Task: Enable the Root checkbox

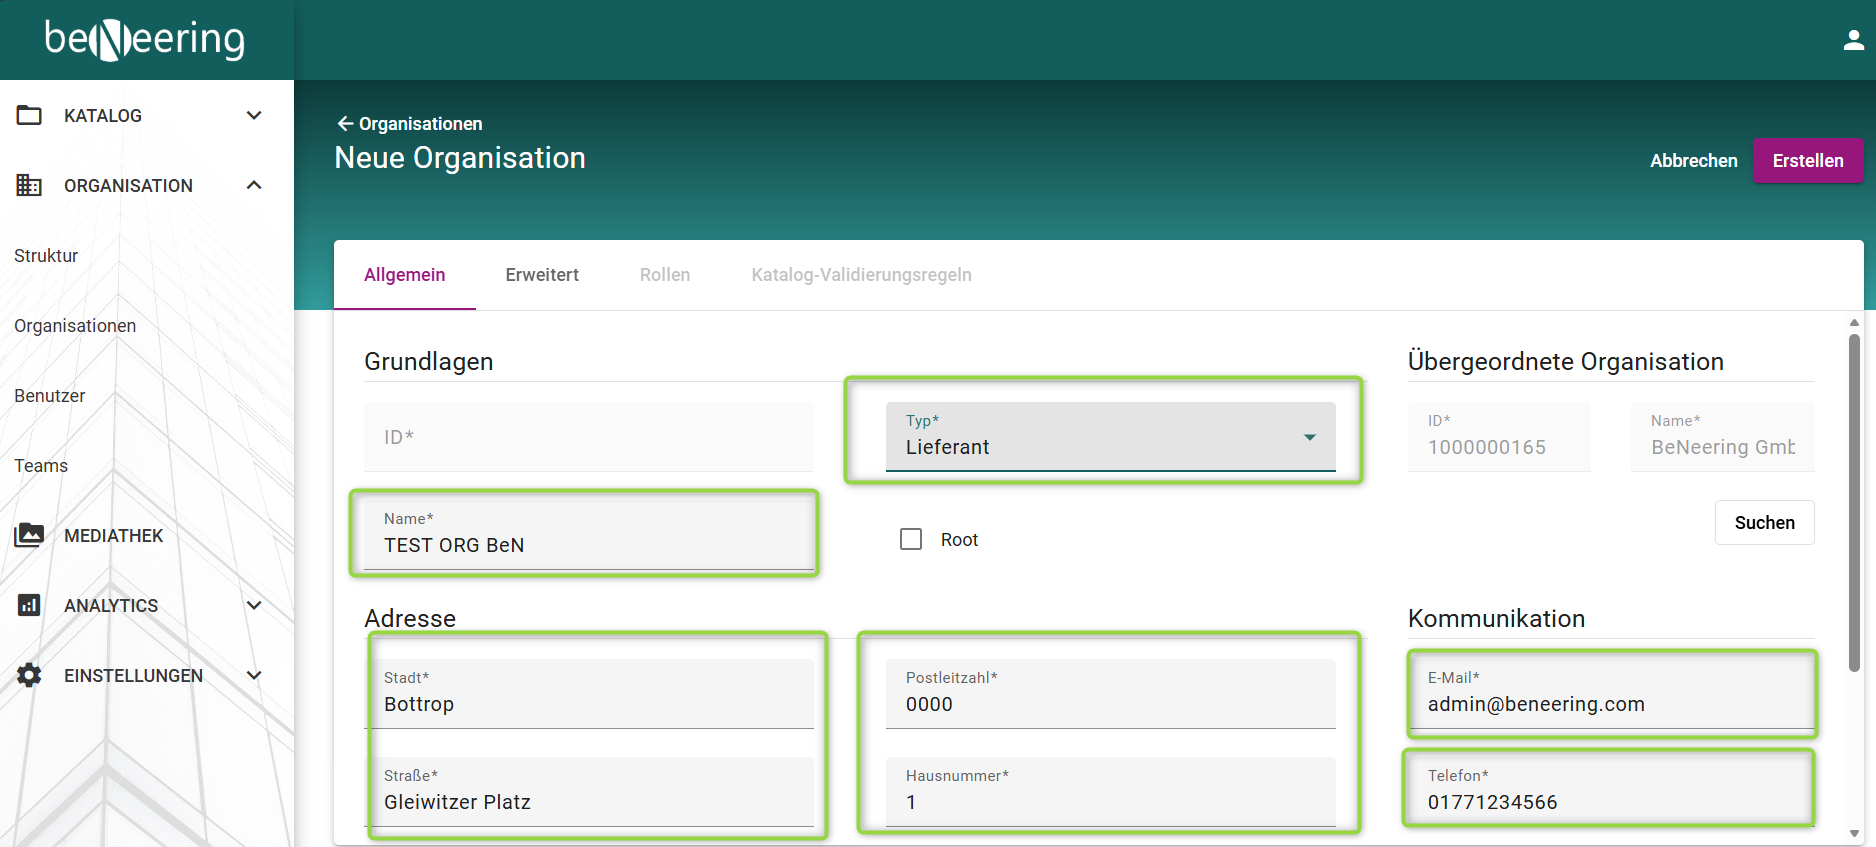Action: 911,540
